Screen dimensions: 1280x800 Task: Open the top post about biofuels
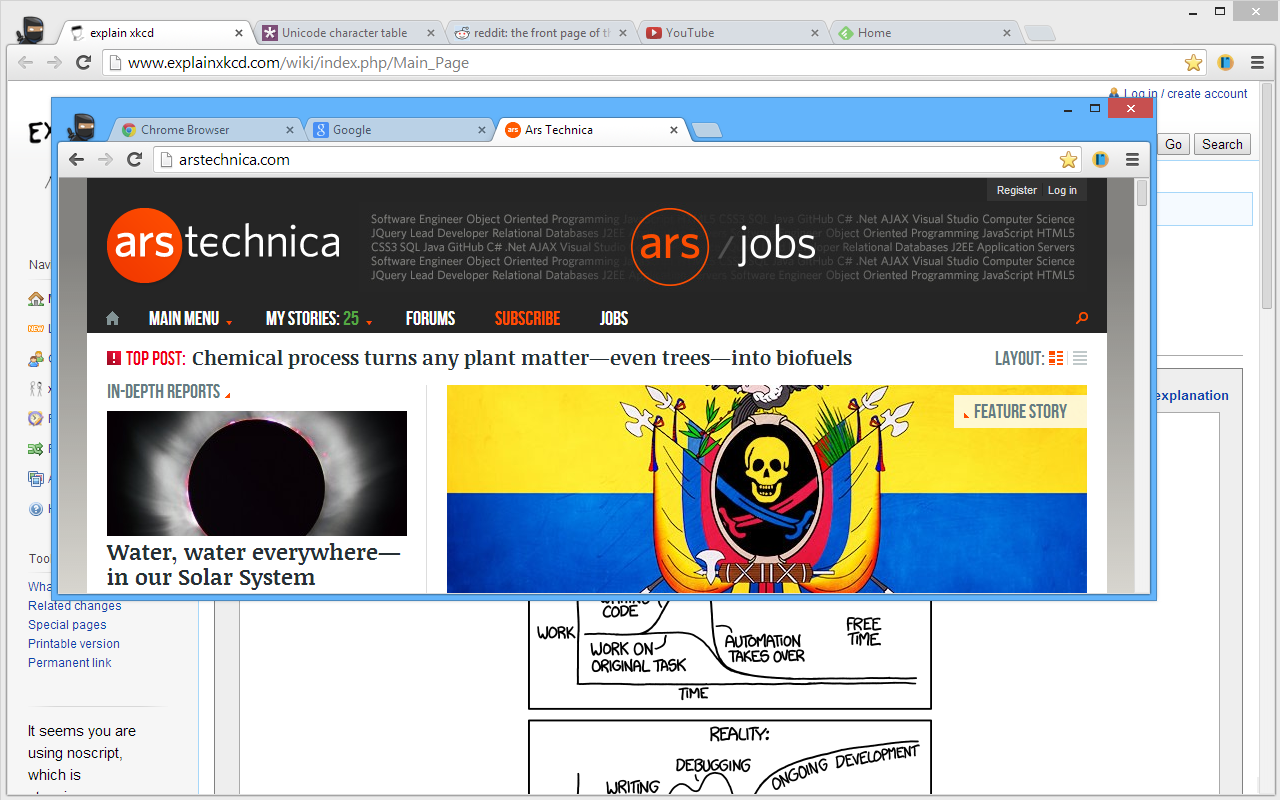pos(522,358)
